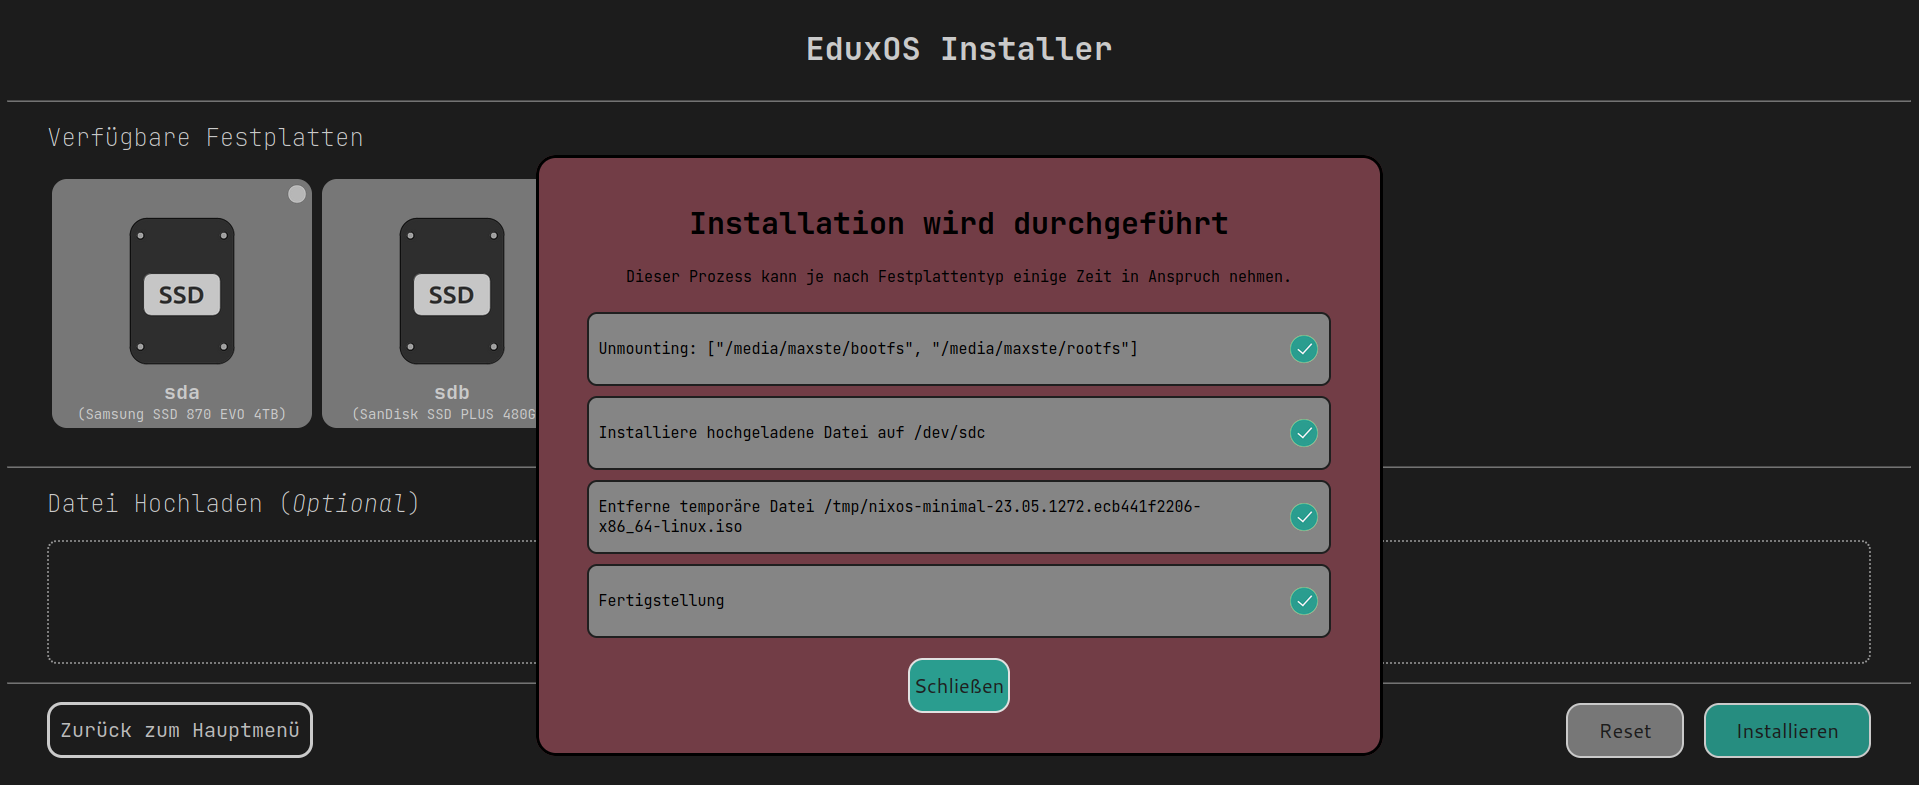Click the Samsung SSD 870 EVO 4TB label
The image size is (1919, 785).
[182, 414]
